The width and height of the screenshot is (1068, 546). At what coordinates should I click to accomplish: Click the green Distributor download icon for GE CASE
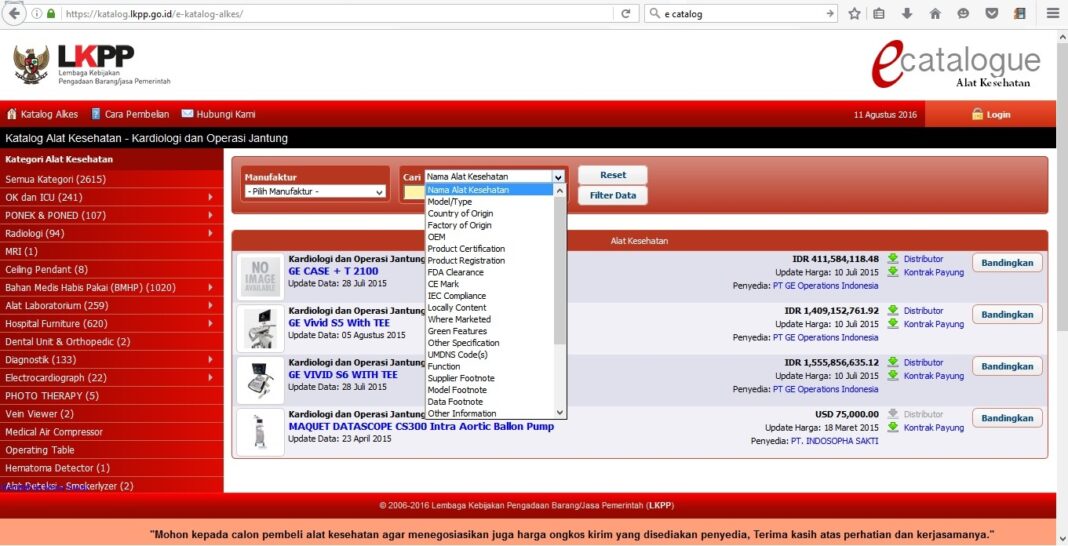pos(893,259)
